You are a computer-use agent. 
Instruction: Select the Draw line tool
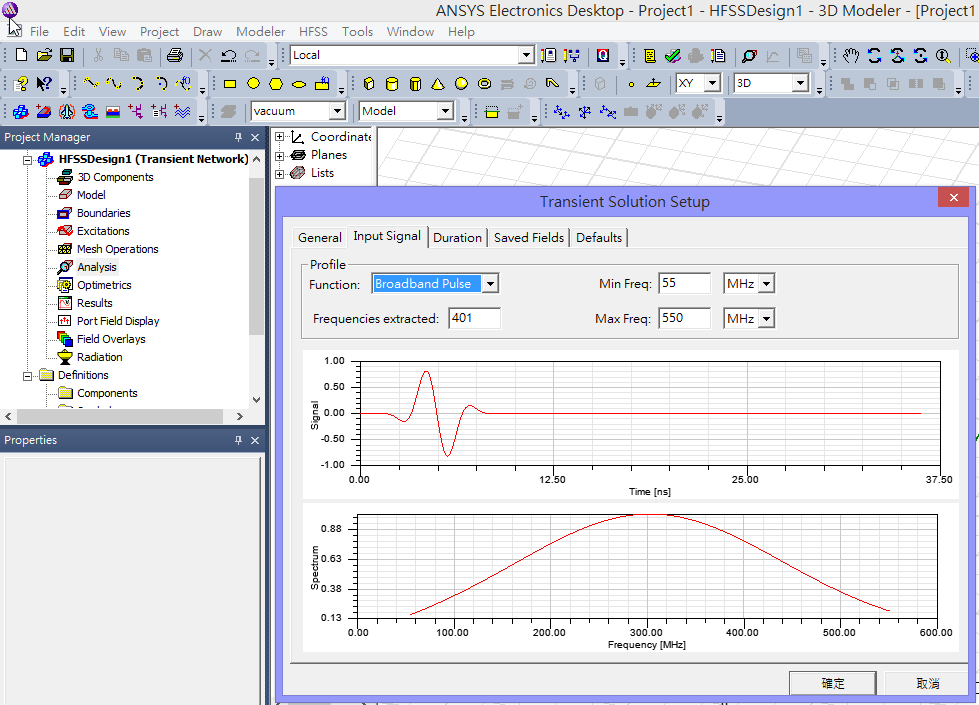tap(91, 83)
